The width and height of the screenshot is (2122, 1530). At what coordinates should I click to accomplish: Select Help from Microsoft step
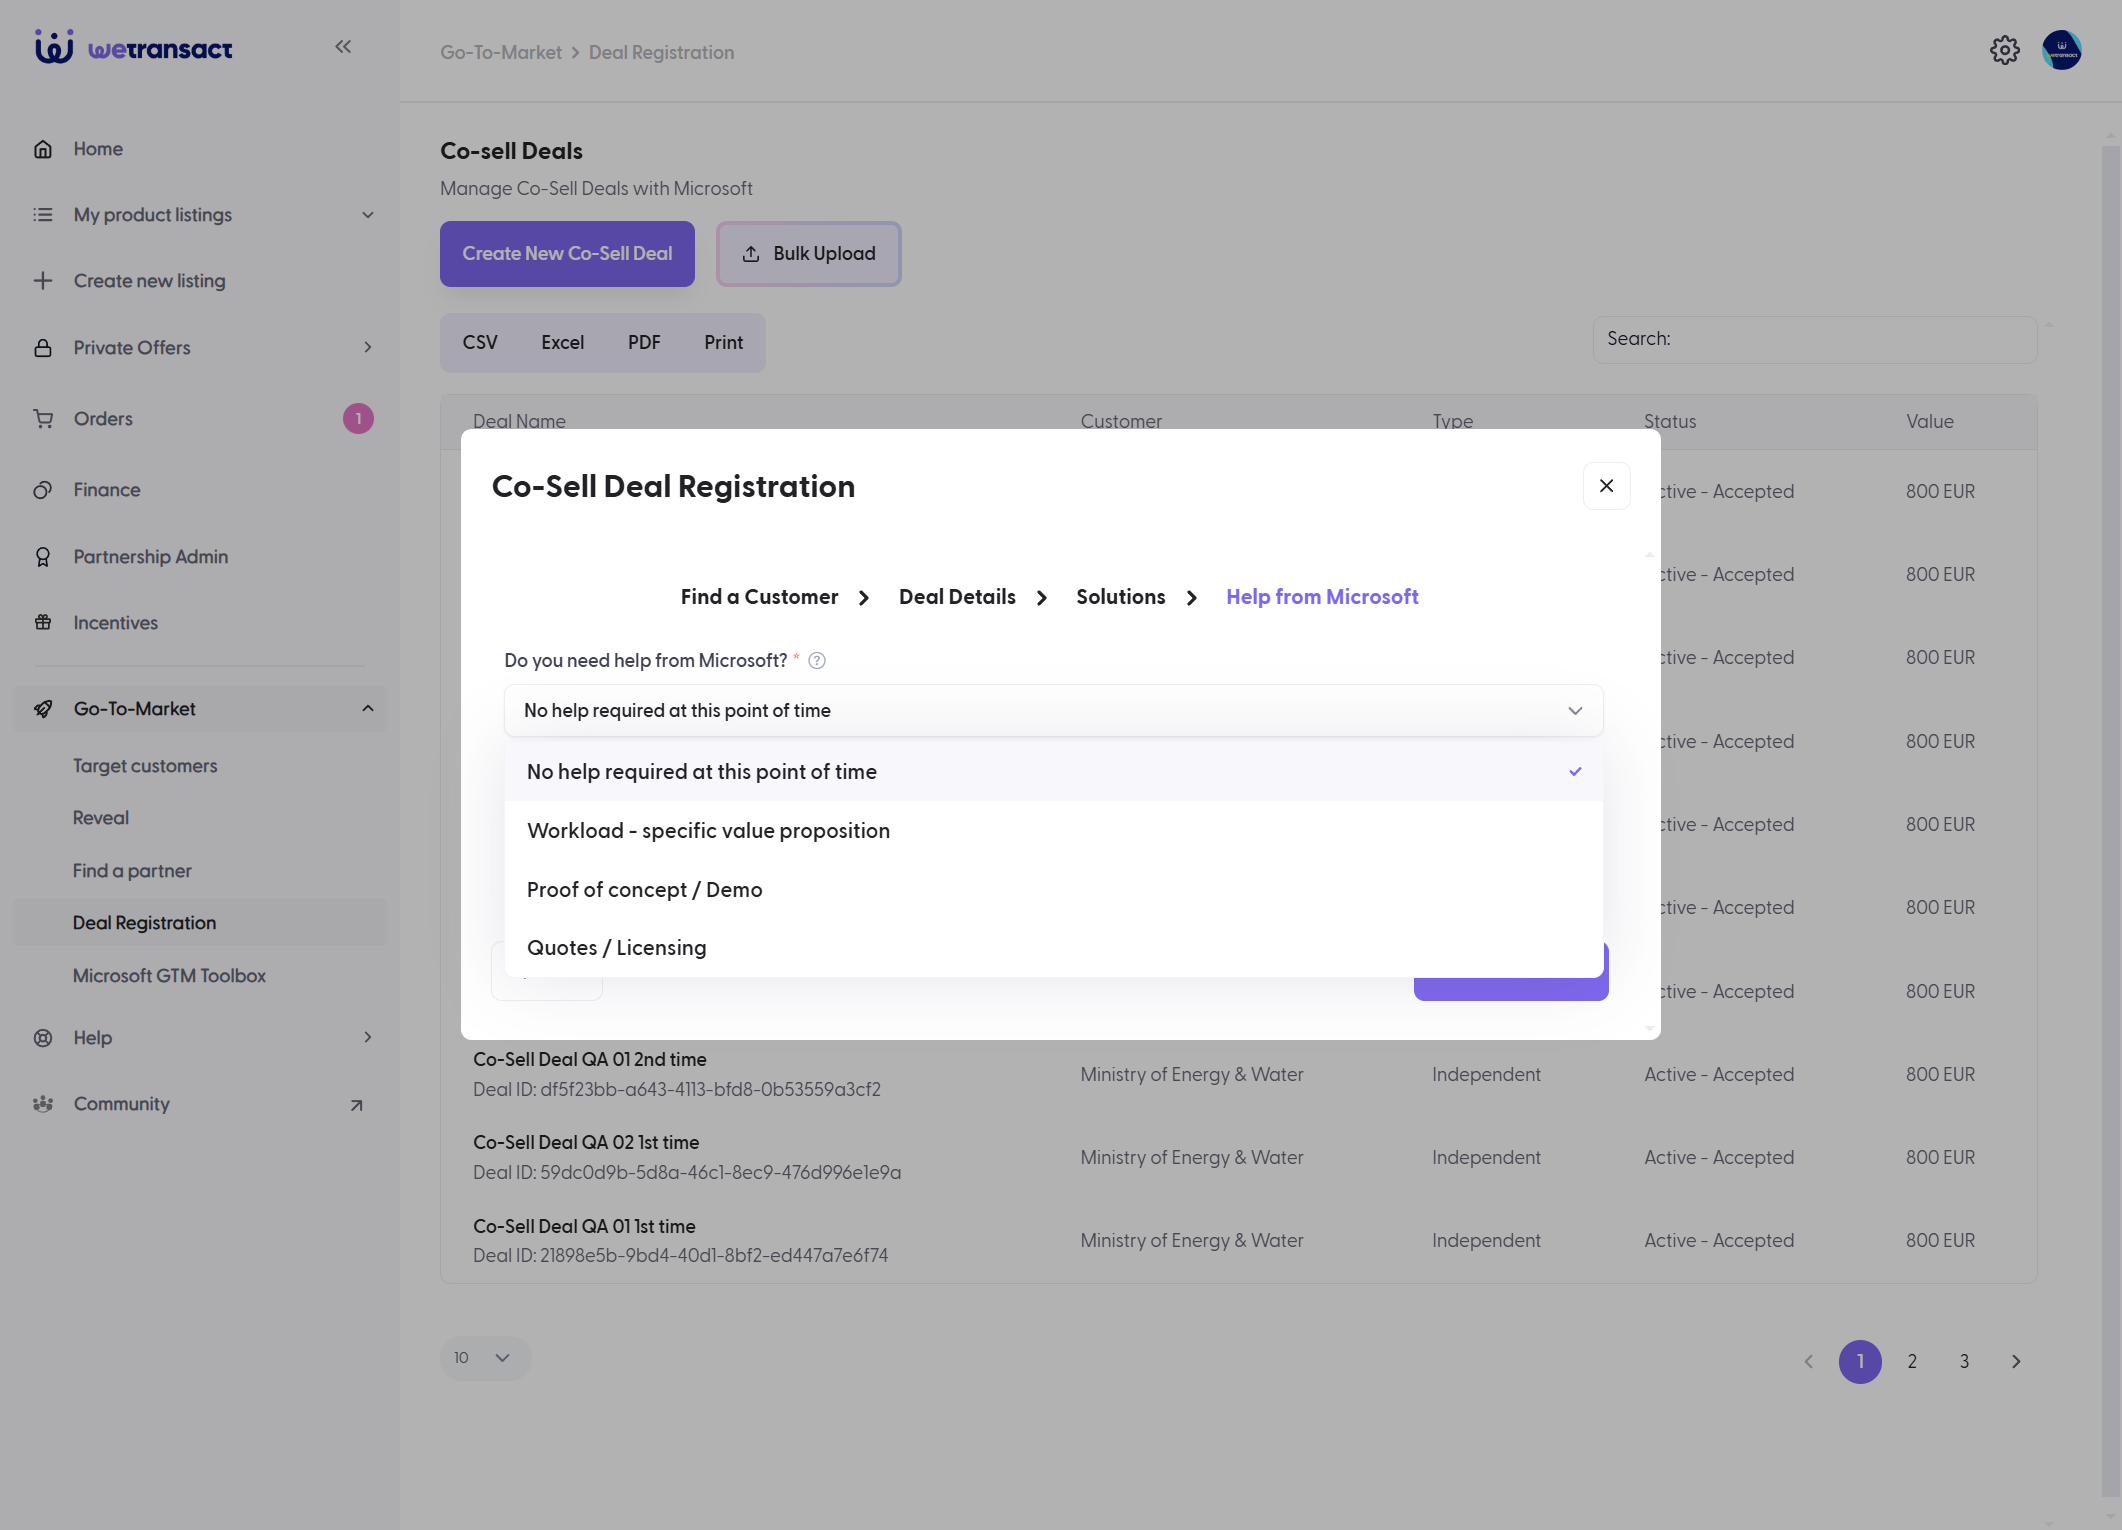pyautogui.click(x=1322, y=597)
